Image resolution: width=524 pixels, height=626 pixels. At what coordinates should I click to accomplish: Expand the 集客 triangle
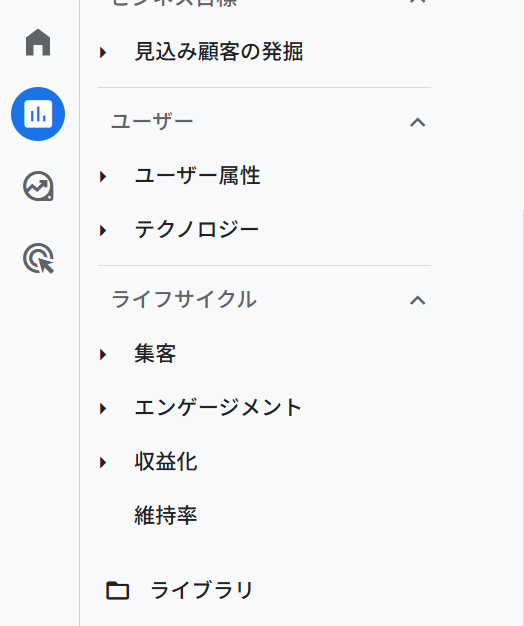[103, 354]
